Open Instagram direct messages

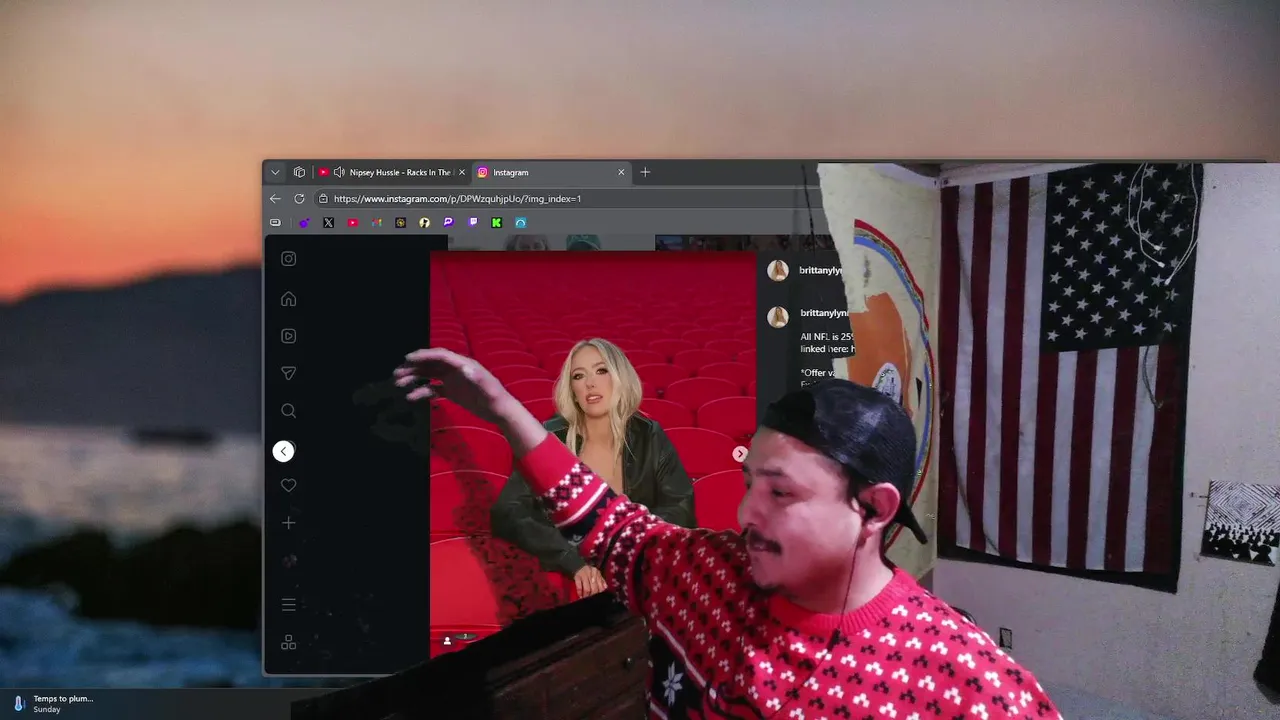click(x=288, y=373)
